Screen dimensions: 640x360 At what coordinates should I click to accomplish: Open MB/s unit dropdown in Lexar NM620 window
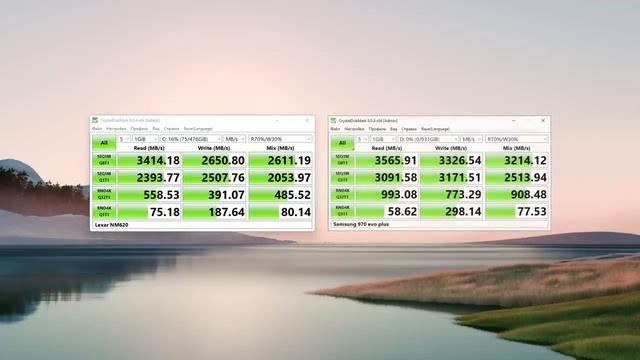(235, 139)
